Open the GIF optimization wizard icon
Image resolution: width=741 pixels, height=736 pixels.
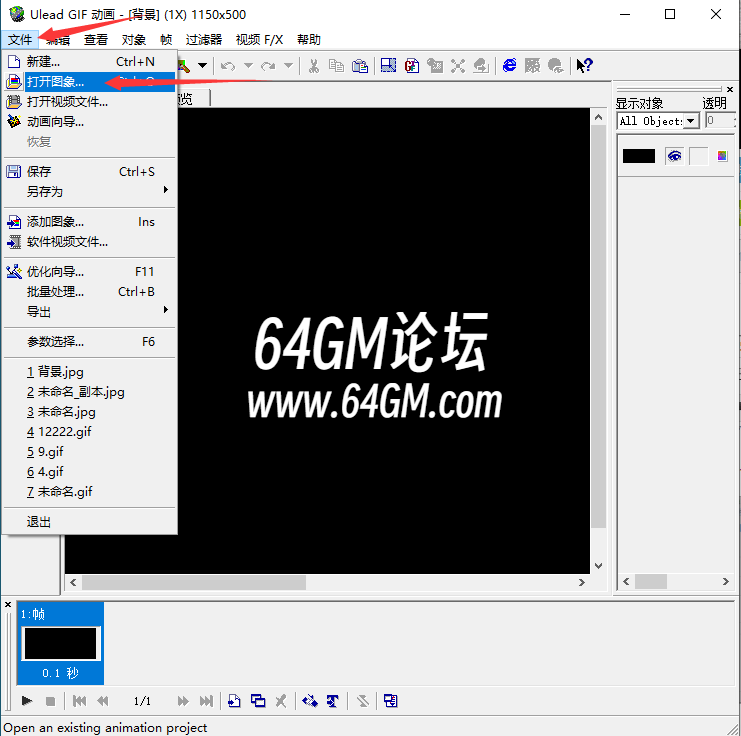[412, 66]
